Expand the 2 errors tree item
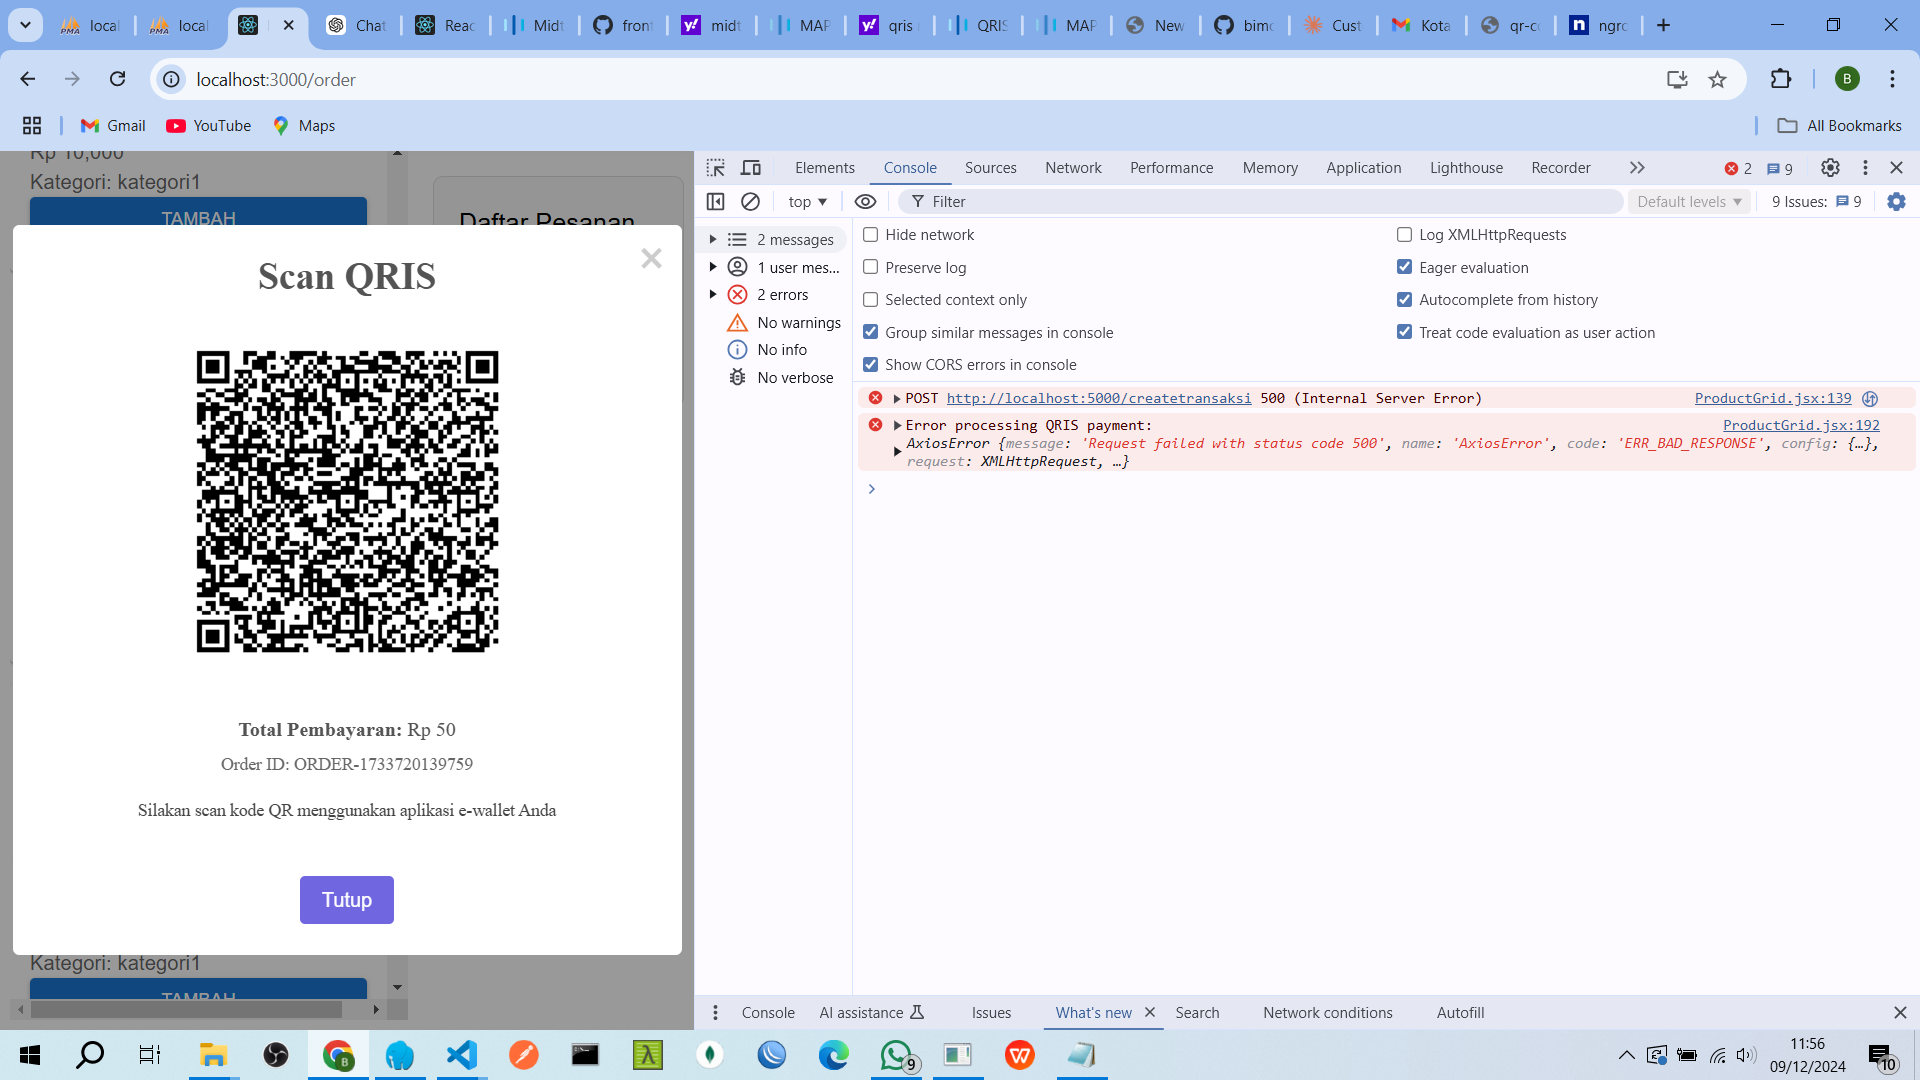This screenshot has height=1080, width=1920. click(x=713, y=295)
